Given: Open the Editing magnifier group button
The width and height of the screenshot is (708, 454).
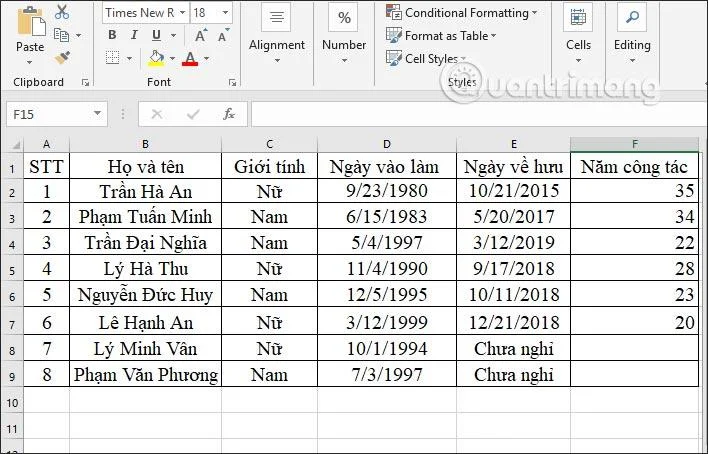Looking at the screenshot, I should click(x=632, y=17).
